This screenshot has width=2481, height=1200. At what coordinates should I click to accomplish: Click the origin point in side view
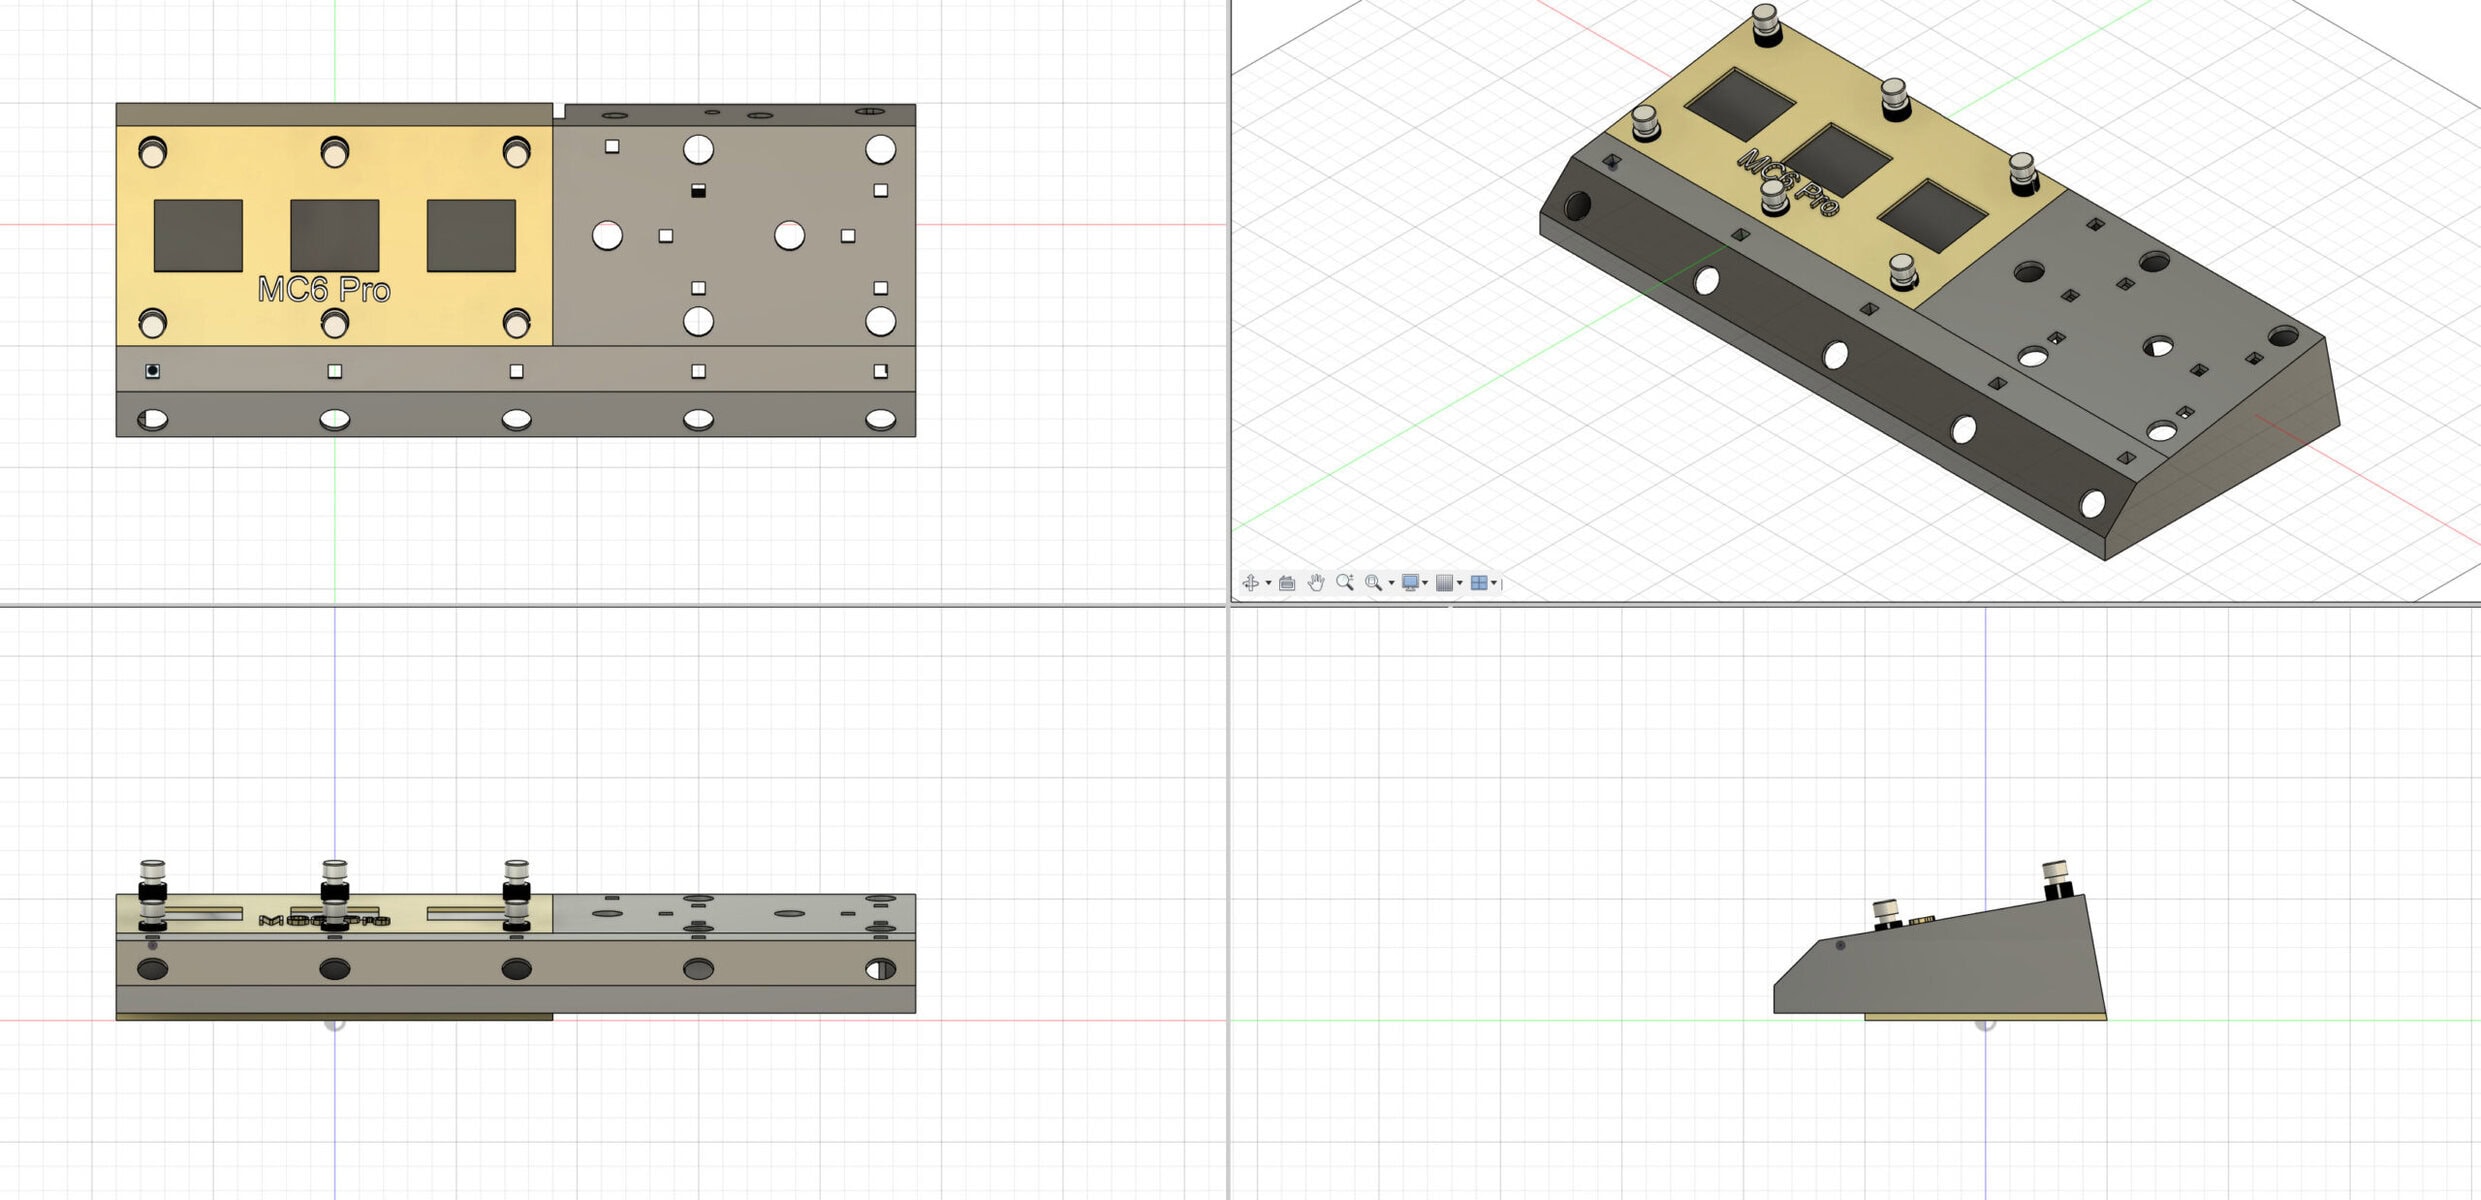pos(1986,1022)
